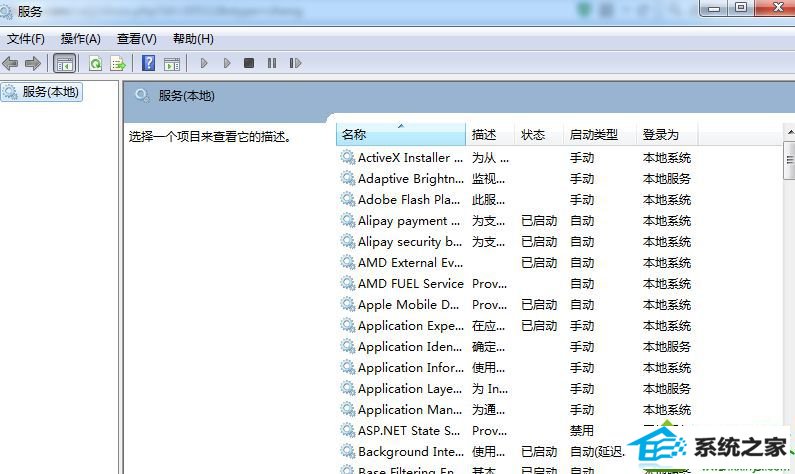
Task: Select the Adaptive Brightn... service name
Action: coord(410,179)
